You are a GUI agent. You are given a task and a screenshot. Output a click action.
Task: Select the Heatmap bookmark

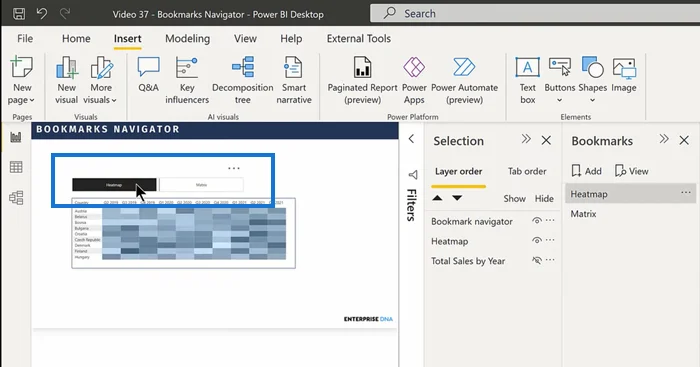(x=630, y=194)
